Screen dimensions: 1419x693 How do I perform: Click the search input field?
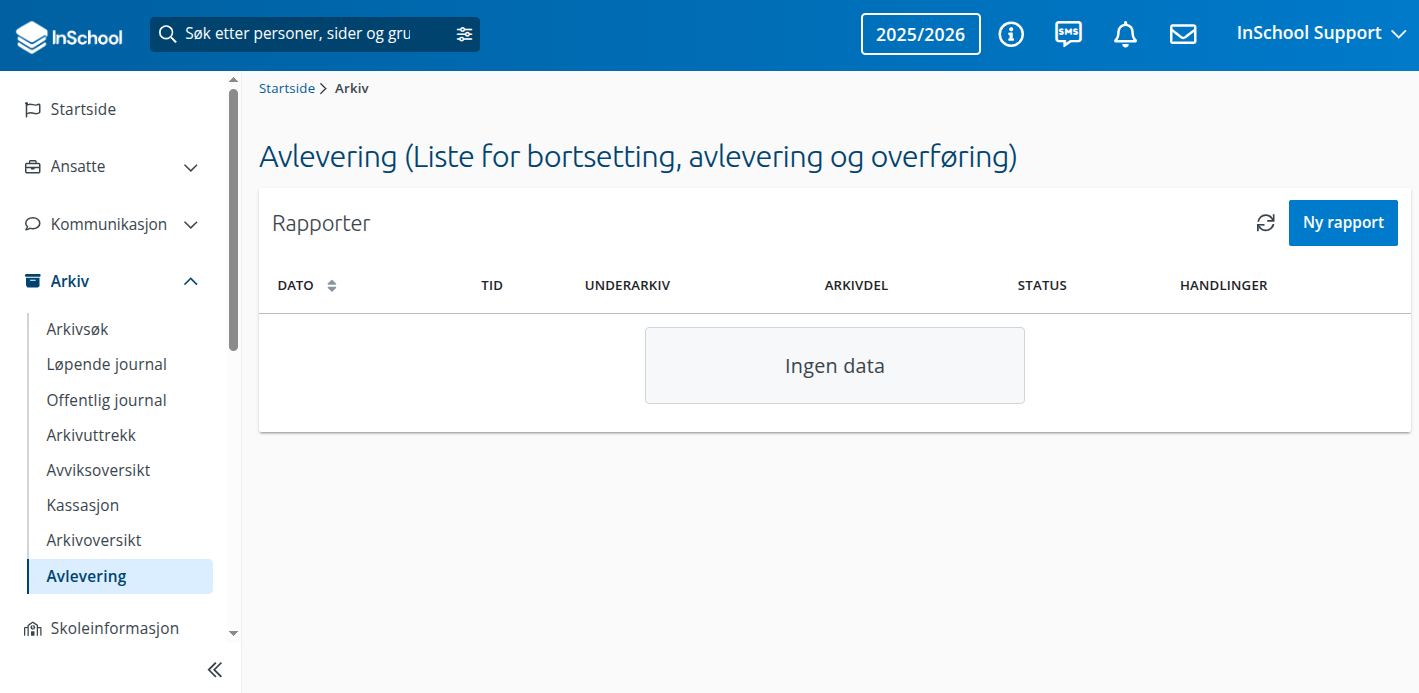click(x=315, y=34)
